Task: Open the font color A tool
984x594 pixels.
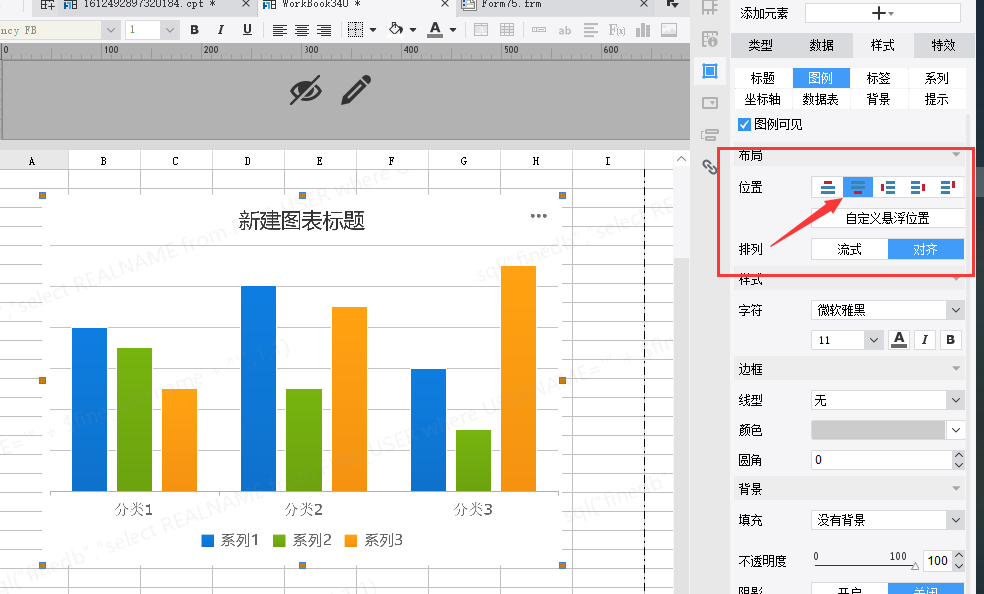Action: coord(435,29)
